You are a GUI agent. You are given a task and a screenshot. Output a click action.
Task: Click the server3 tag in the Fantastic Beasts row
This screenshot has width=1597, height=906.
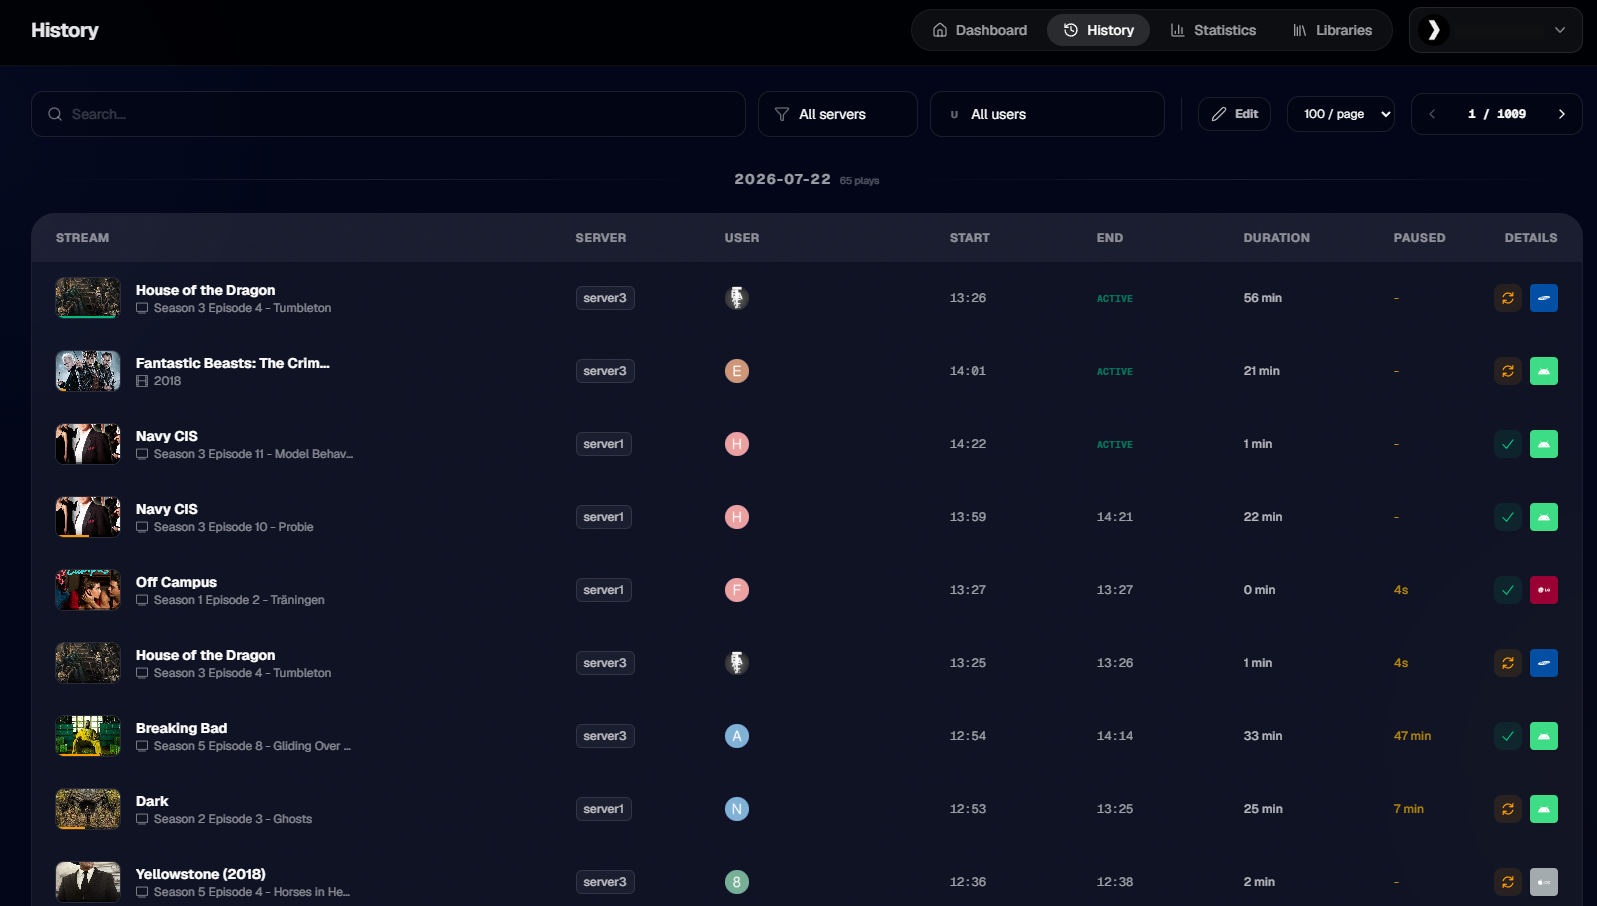(605, 371)
